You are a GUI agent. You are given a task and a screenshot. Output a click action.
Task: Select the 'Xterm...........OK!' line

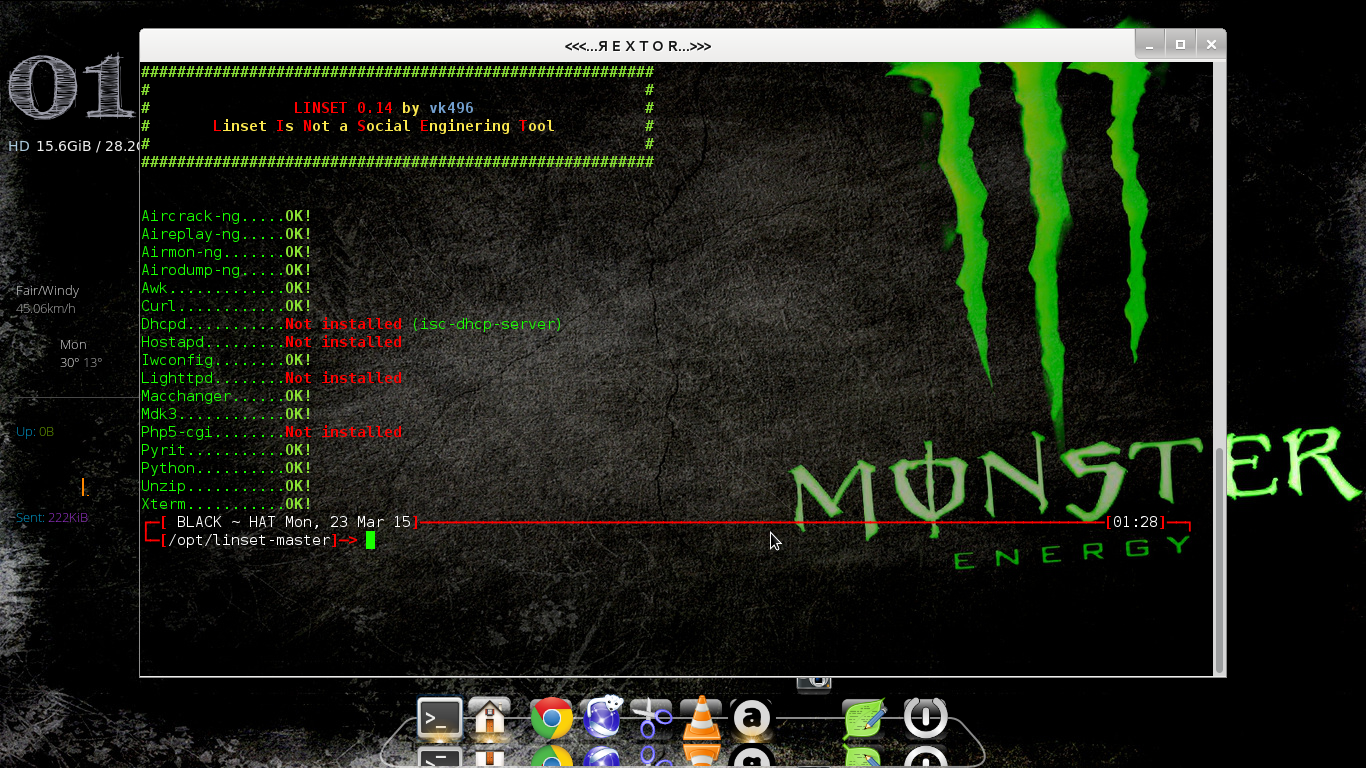pyautogui.click(x=226, y=504)
